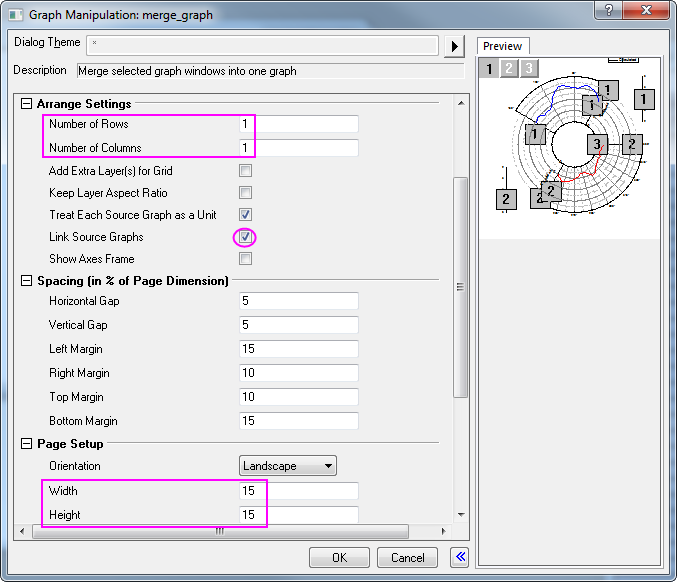Select preview page 1 button

tap(490, 68)
